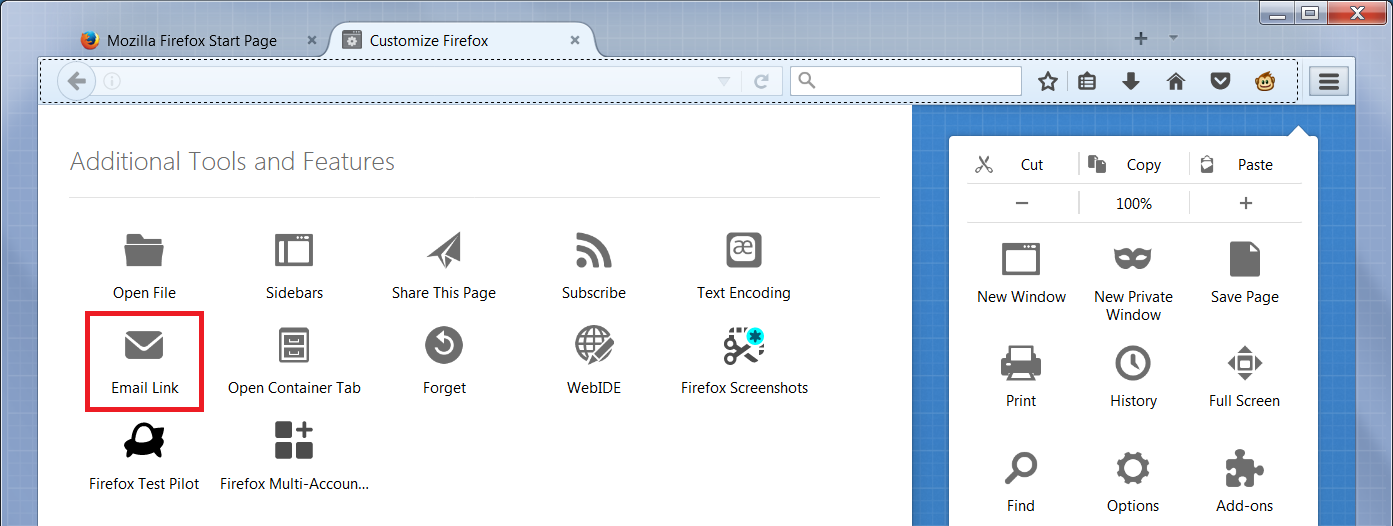Click the Full Screen icon

click(1244, 362)
